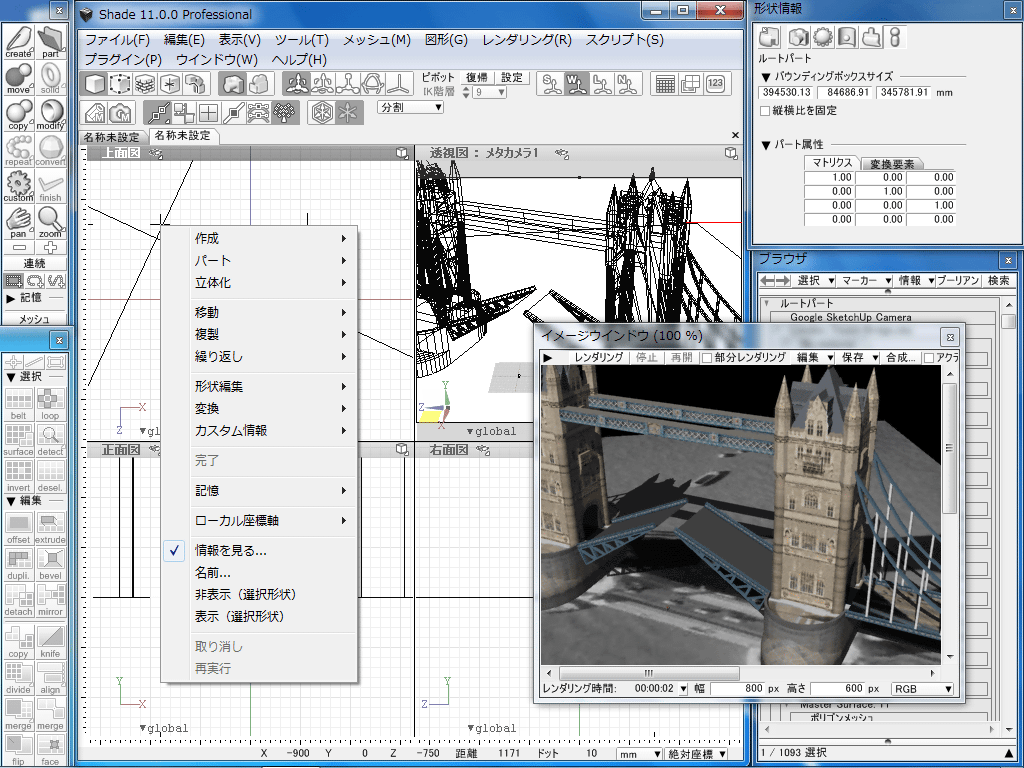Step the IK階層 spinner arrows
Viewport: 1024px width, 768px height.
tap(466, 93)
